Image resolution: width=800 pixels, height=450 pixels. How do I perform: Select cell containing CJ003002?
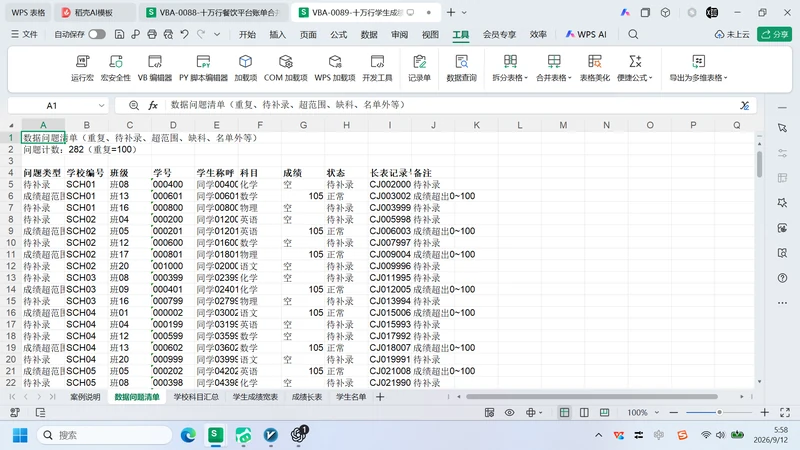pyautogui.click(x=390, y=196)
